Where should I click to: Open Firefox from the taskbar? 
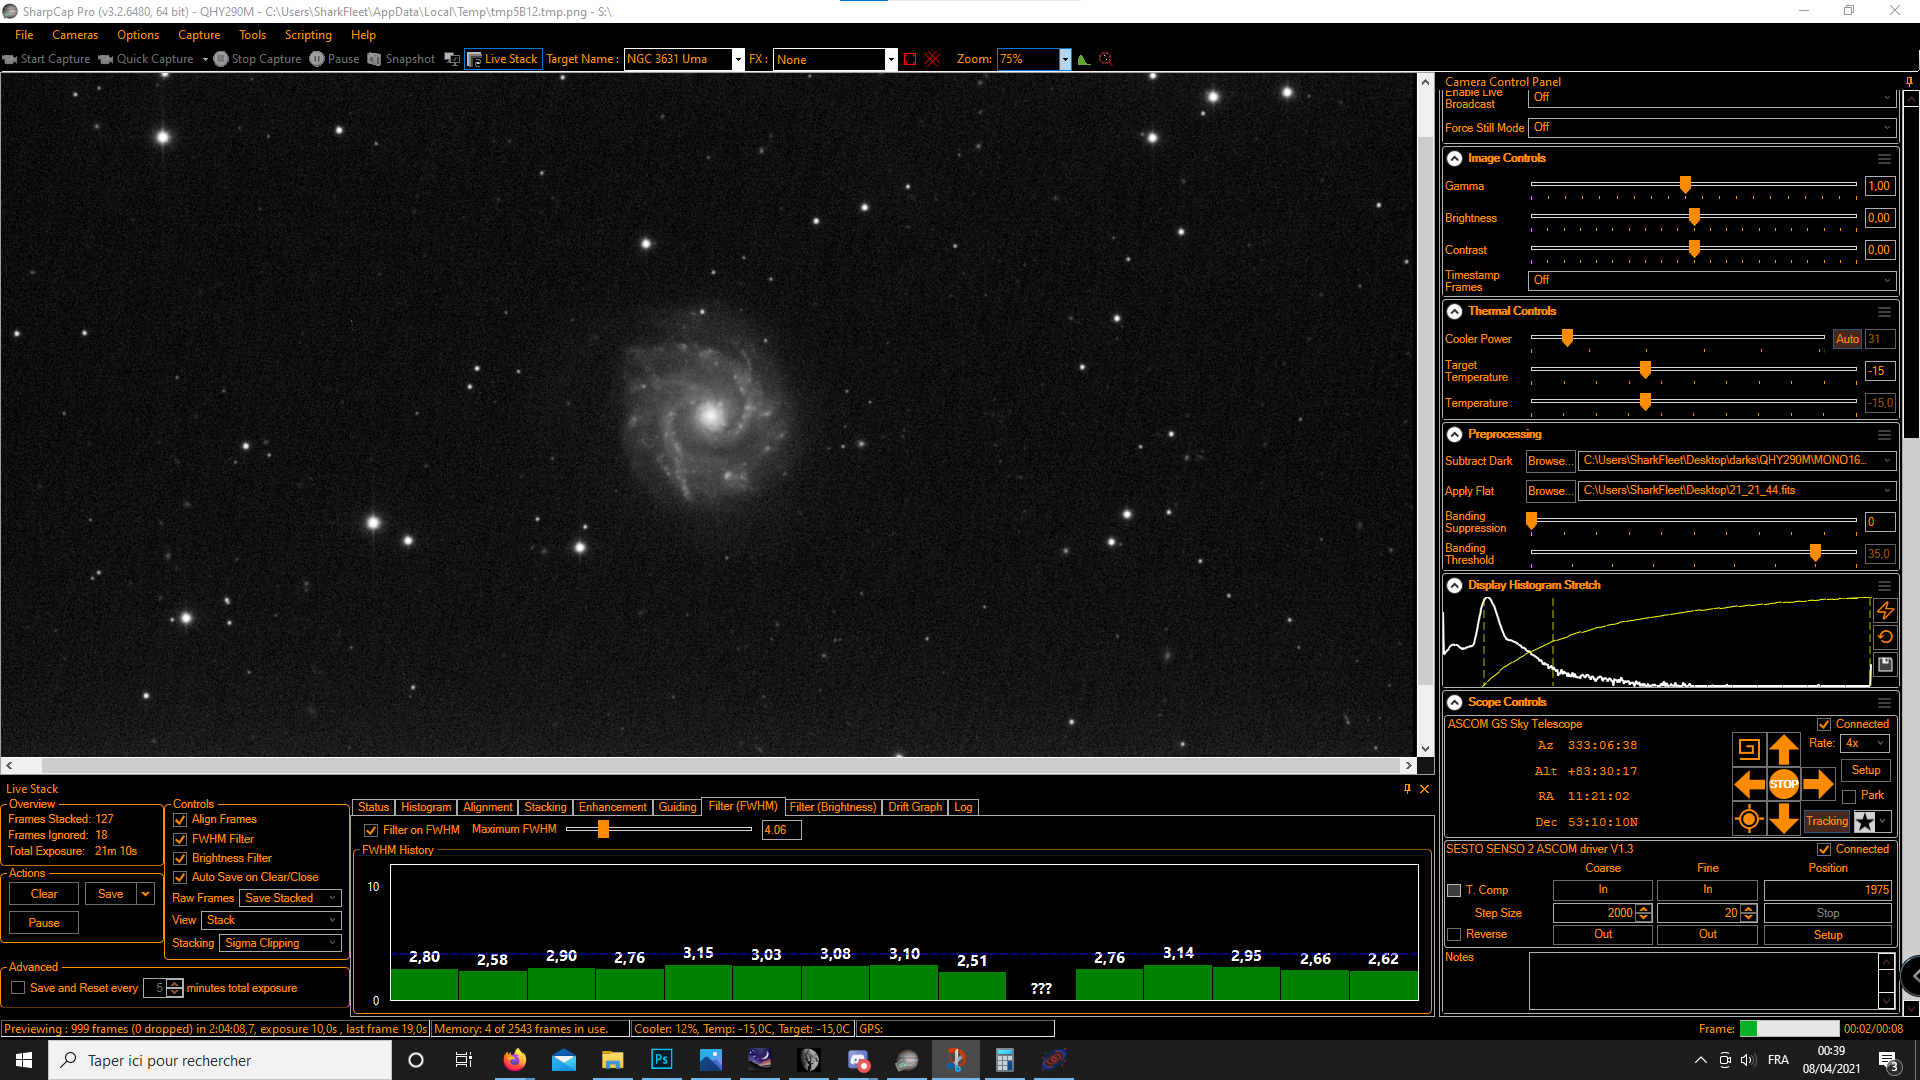click(x=514, y=1060)
